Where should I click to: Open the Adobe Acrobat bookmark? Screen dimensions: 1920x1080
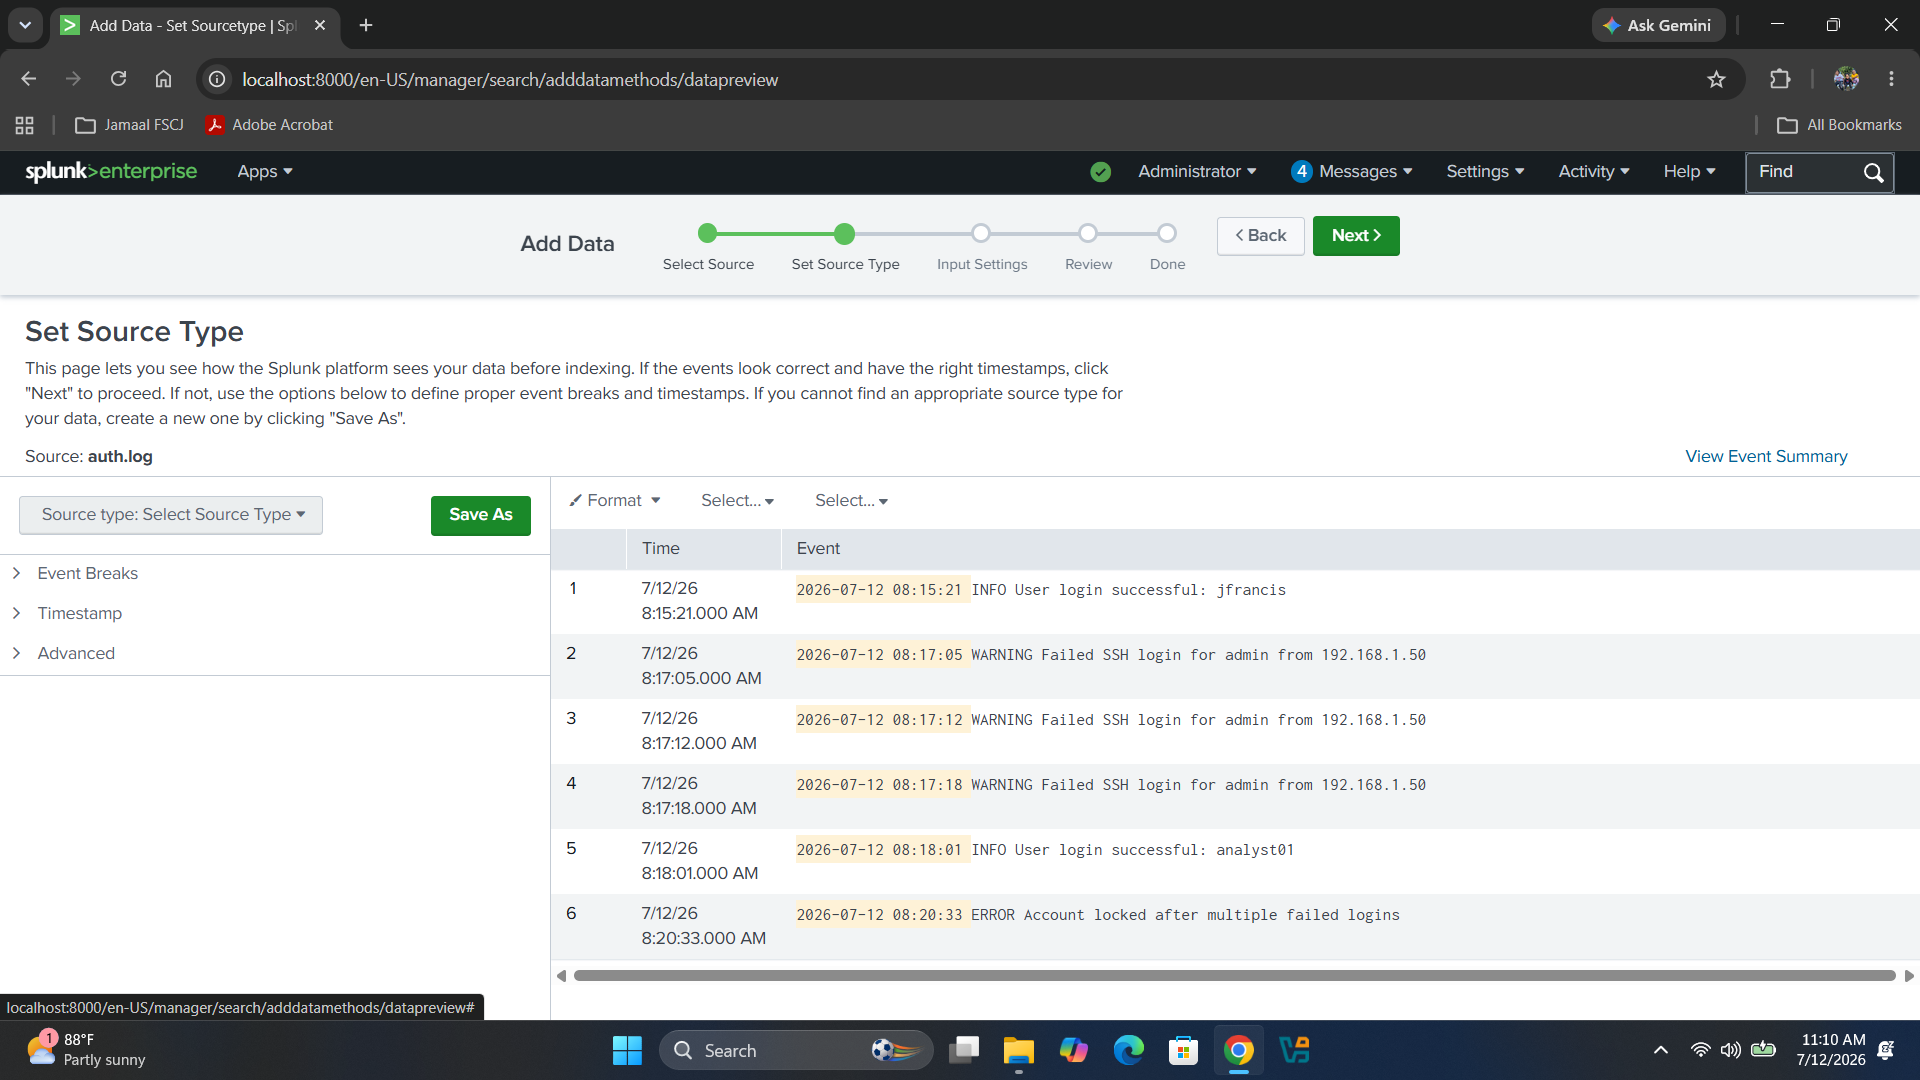coord(270,125)
